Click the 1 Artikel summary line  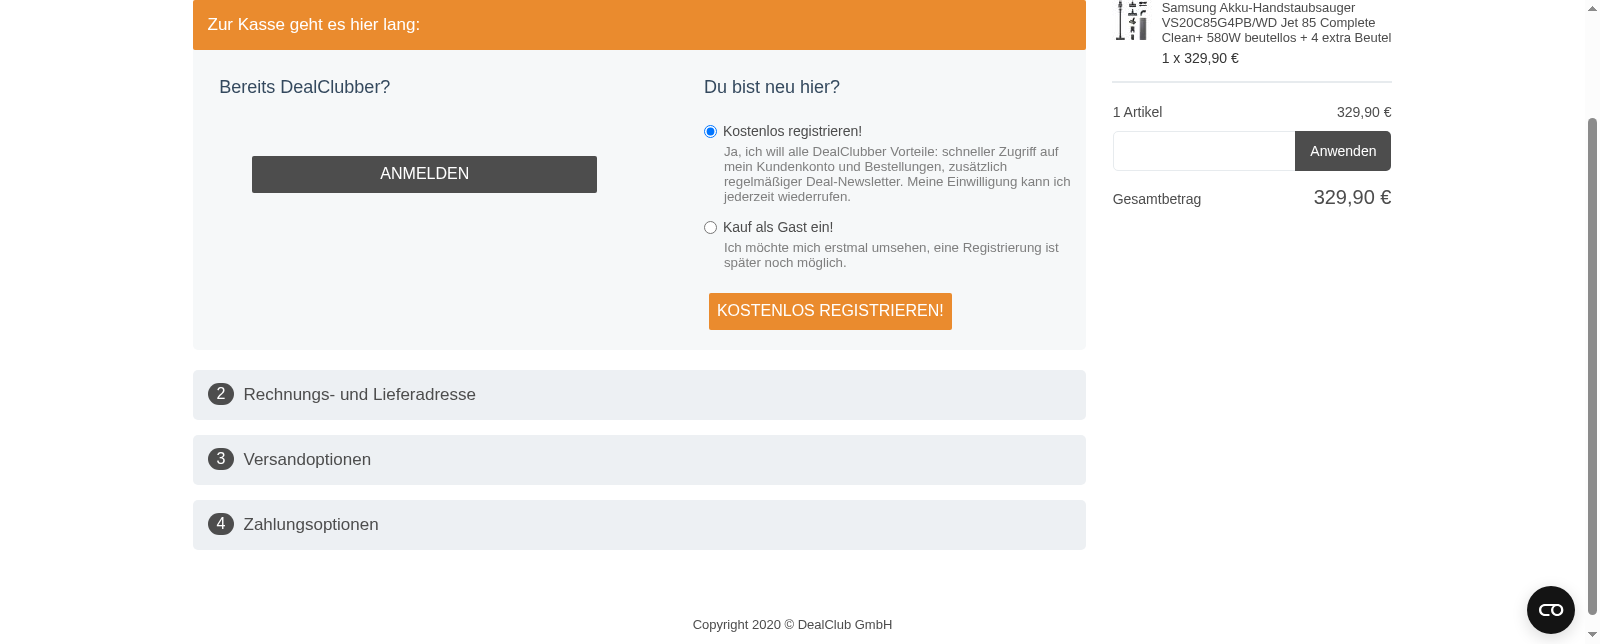(x=1137, y=112)
